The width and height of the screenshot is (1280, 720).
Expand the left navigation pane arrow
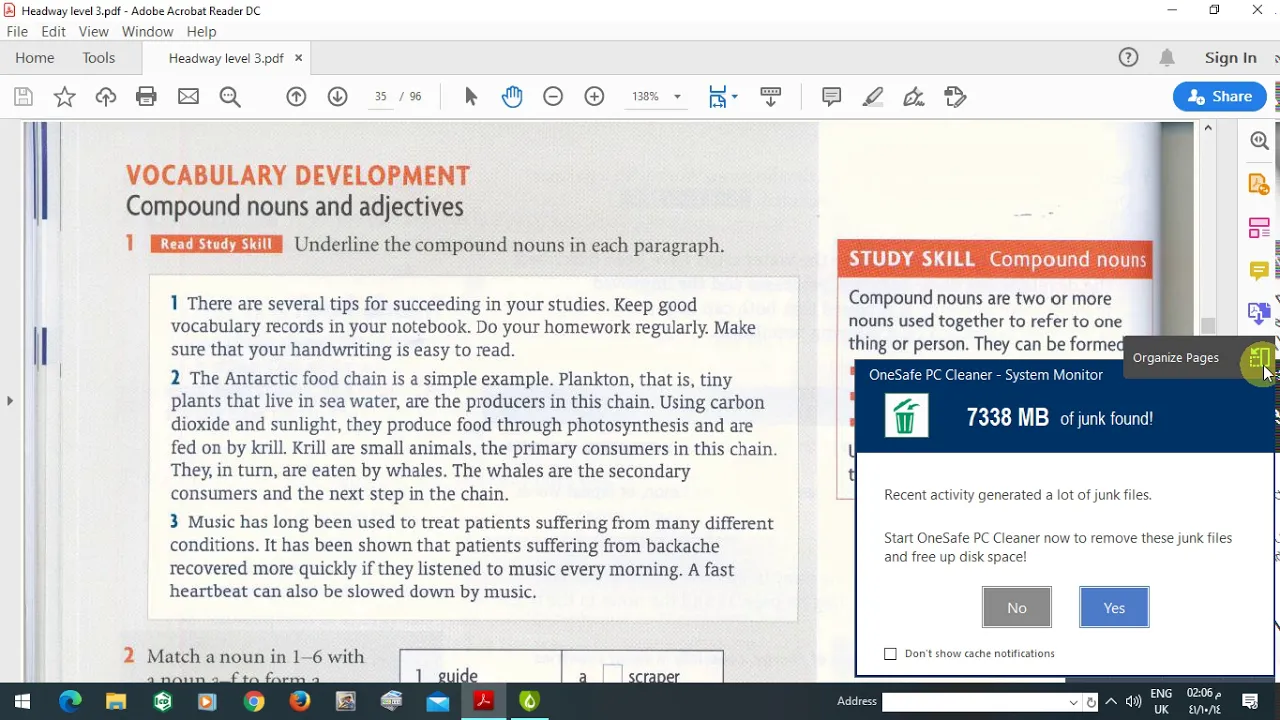pos(10,401)
